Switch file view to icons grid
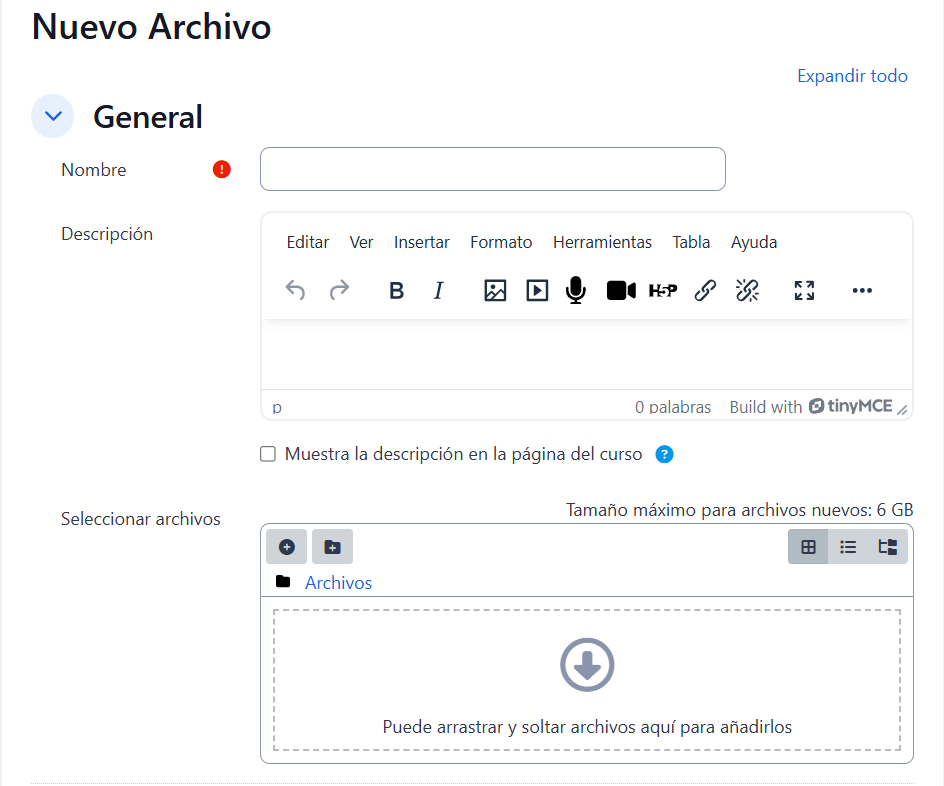The height and width of the screenshot is (786, 944). tap(808, 547)
